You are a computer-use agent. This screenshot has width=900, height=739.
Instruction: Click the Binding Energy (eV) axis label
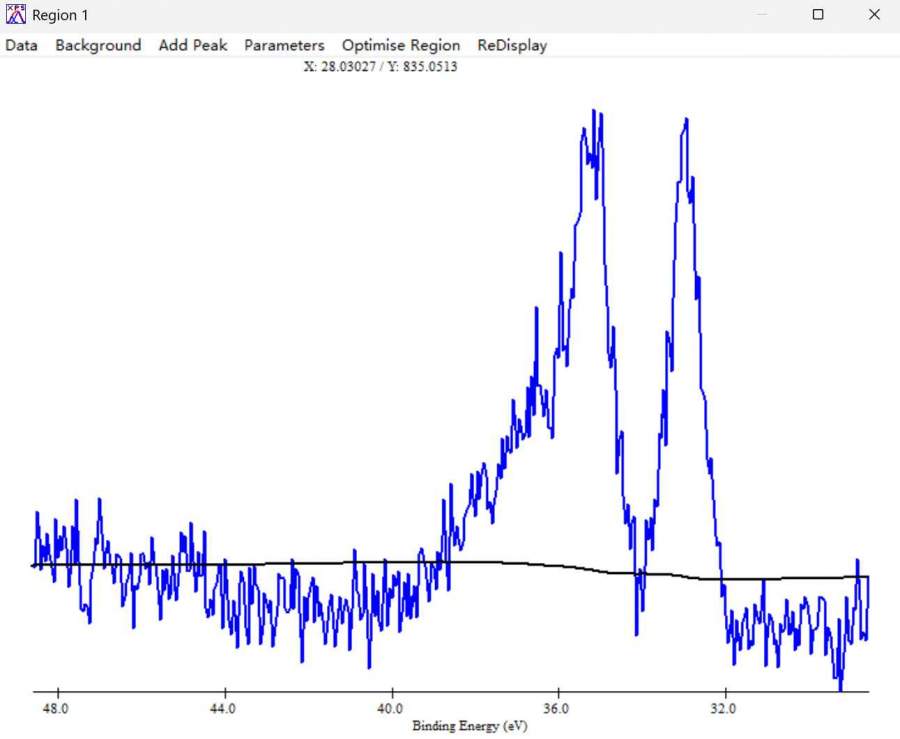click(x=469, y=726)
